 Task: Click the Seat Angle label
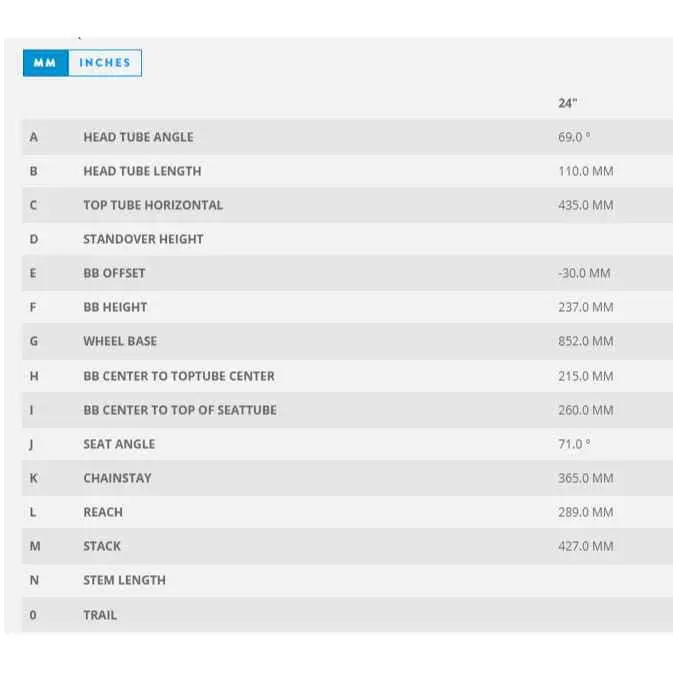point(119,444)
